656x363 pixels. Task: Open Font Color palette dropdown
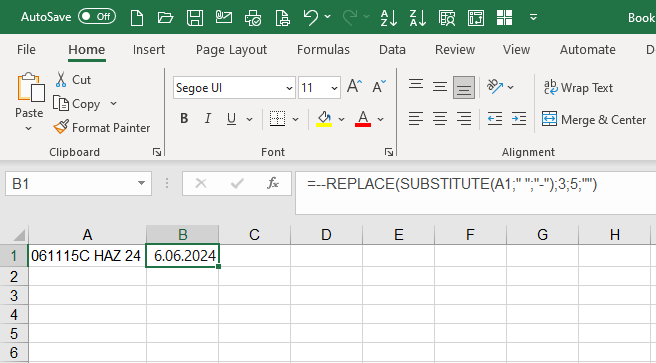coord(381,119)
